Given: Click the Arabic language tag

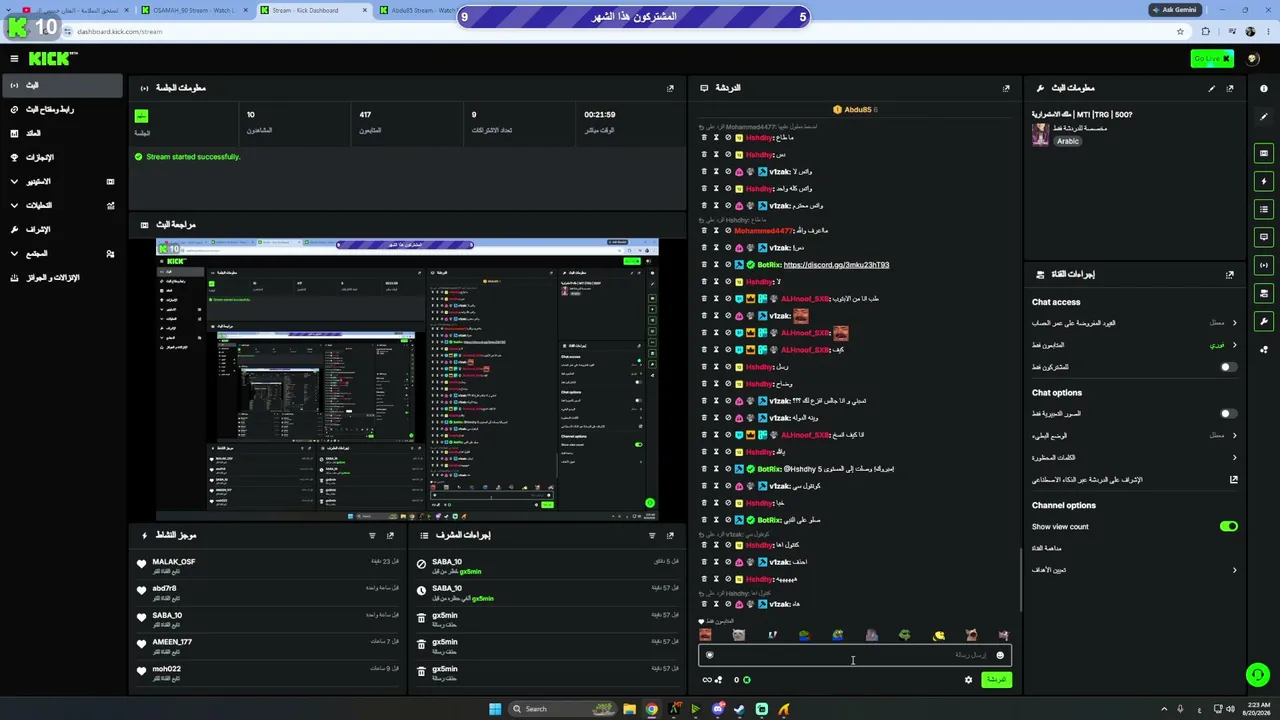Looking at the screenshot, I should pyautogui.click(x=1068, y=141).
